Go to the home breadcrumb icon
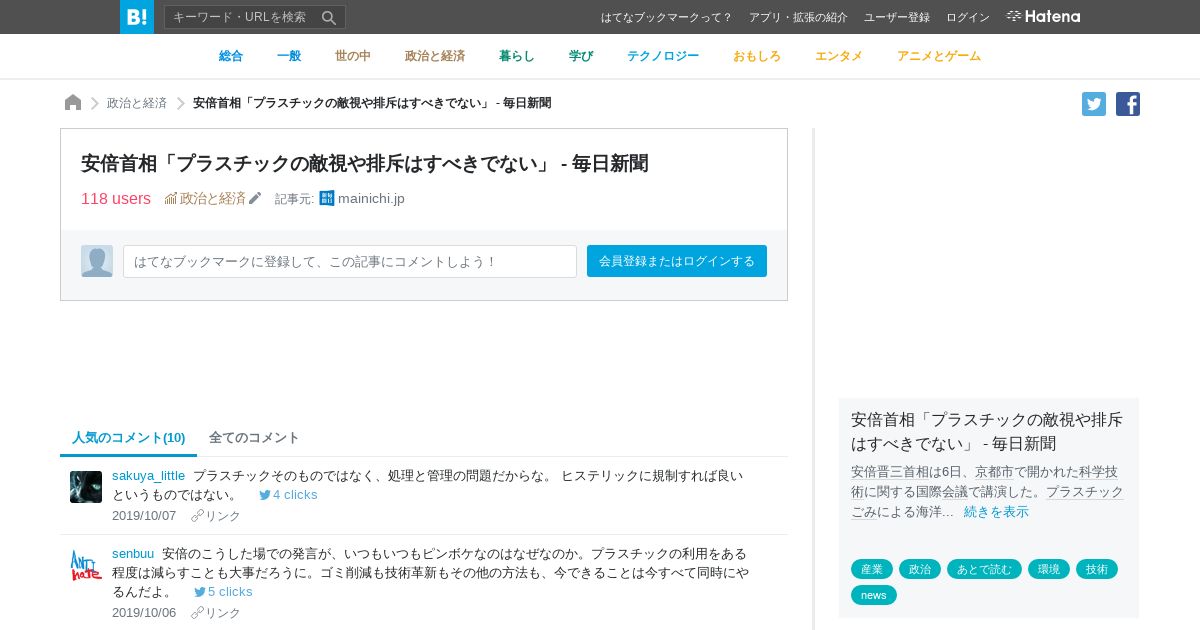 73,103
